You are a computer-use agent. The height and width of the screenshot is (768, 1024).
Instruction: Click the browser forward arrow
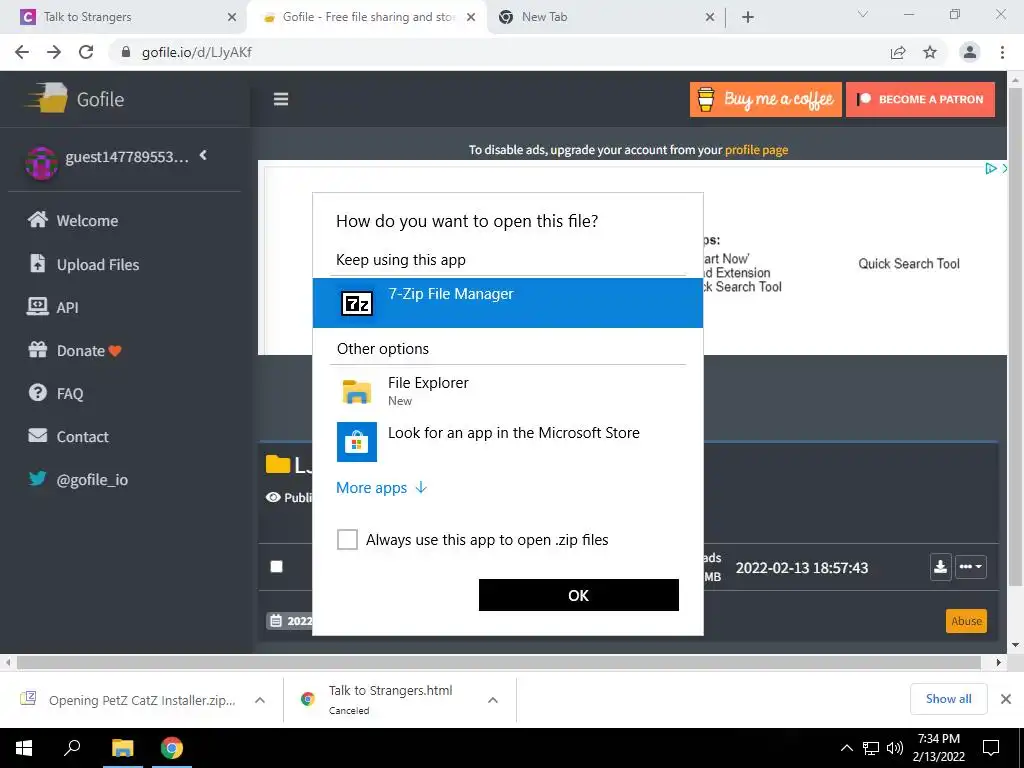[x=54, y=52]
